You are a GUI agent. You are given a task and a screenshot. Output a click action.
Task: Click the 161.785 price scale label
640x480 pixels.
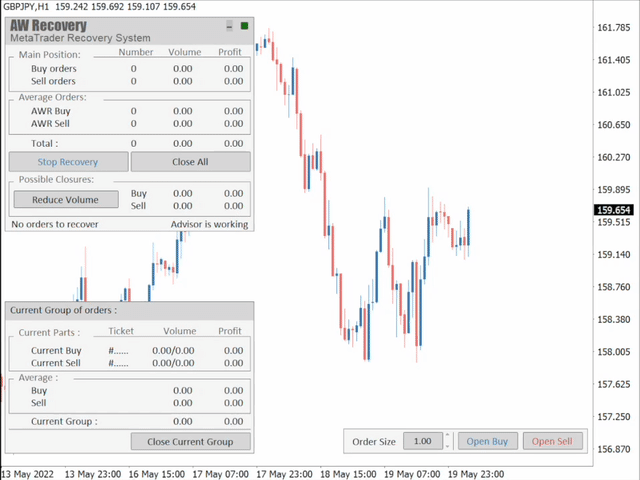612,28
